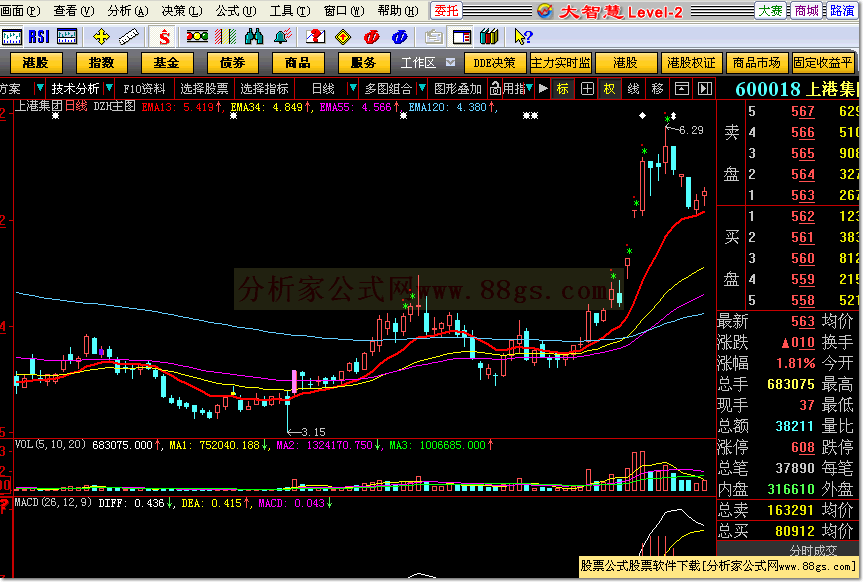
Task: Click the padlock icon beside 用指
Action: tap(495, 88)
